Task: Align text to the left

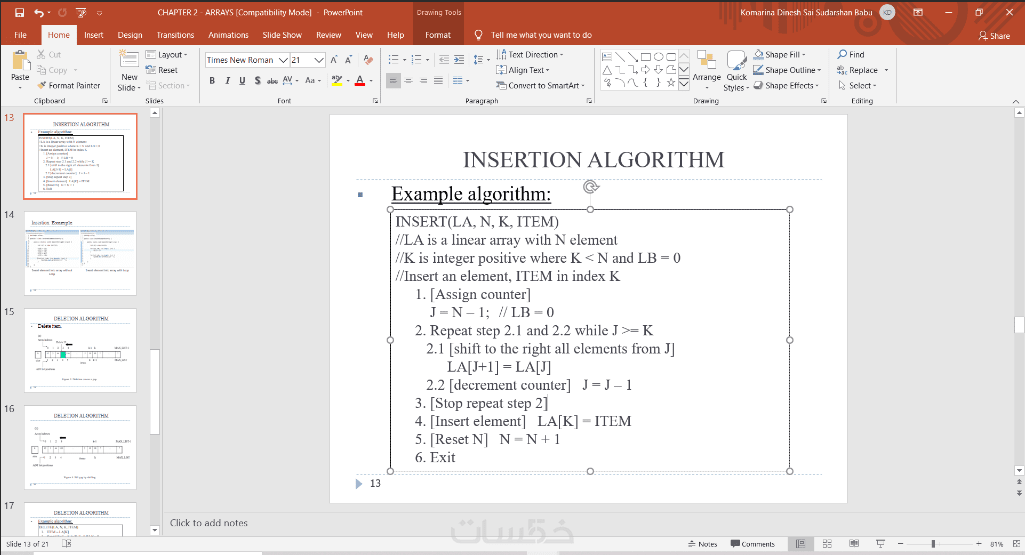Action: [x=393, y=80]
